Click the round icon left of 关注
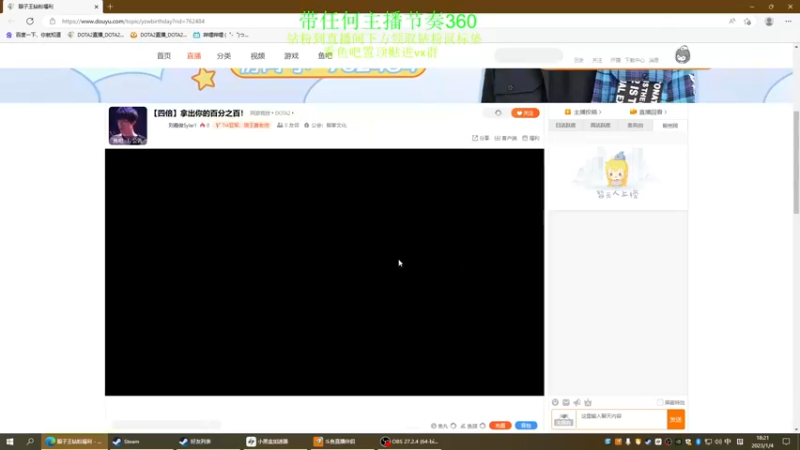 (x=498, y=113)
